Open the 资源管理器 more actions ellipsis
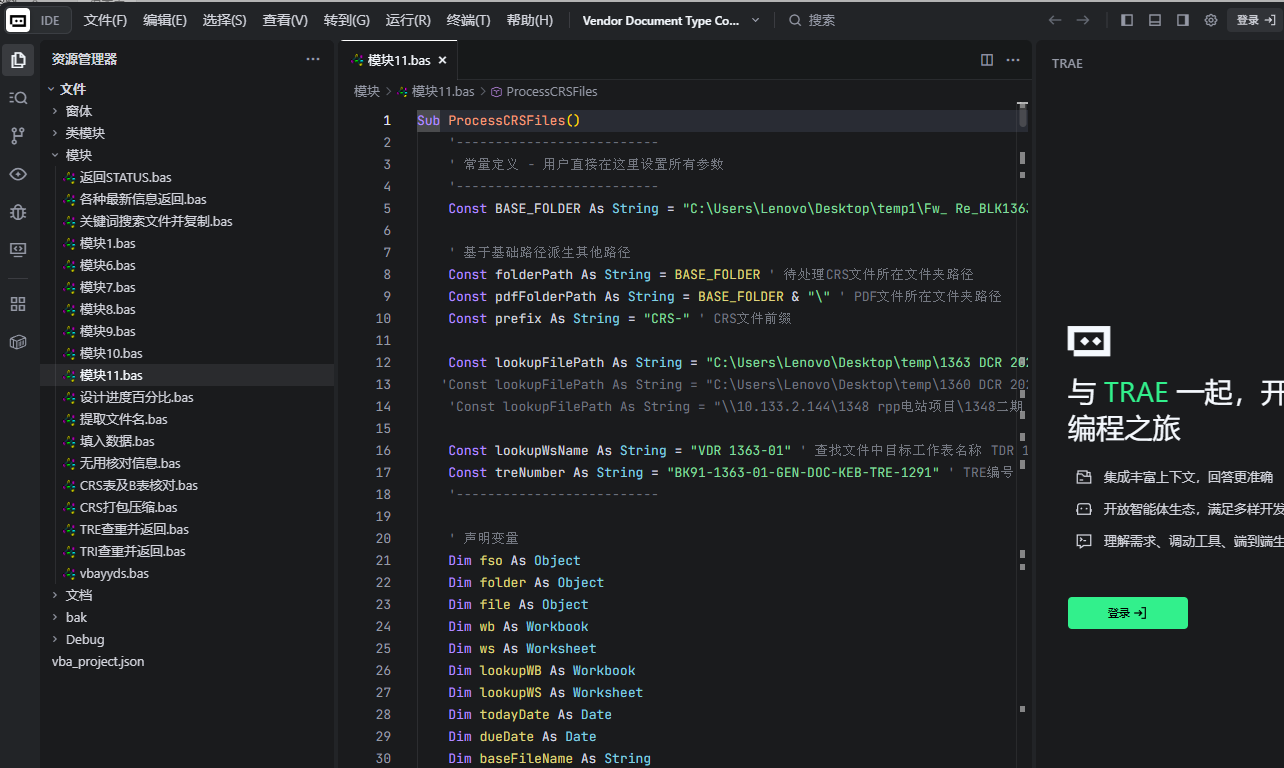Image resolution: width=1284 pixels, height=768 pixels. [313, 60]
